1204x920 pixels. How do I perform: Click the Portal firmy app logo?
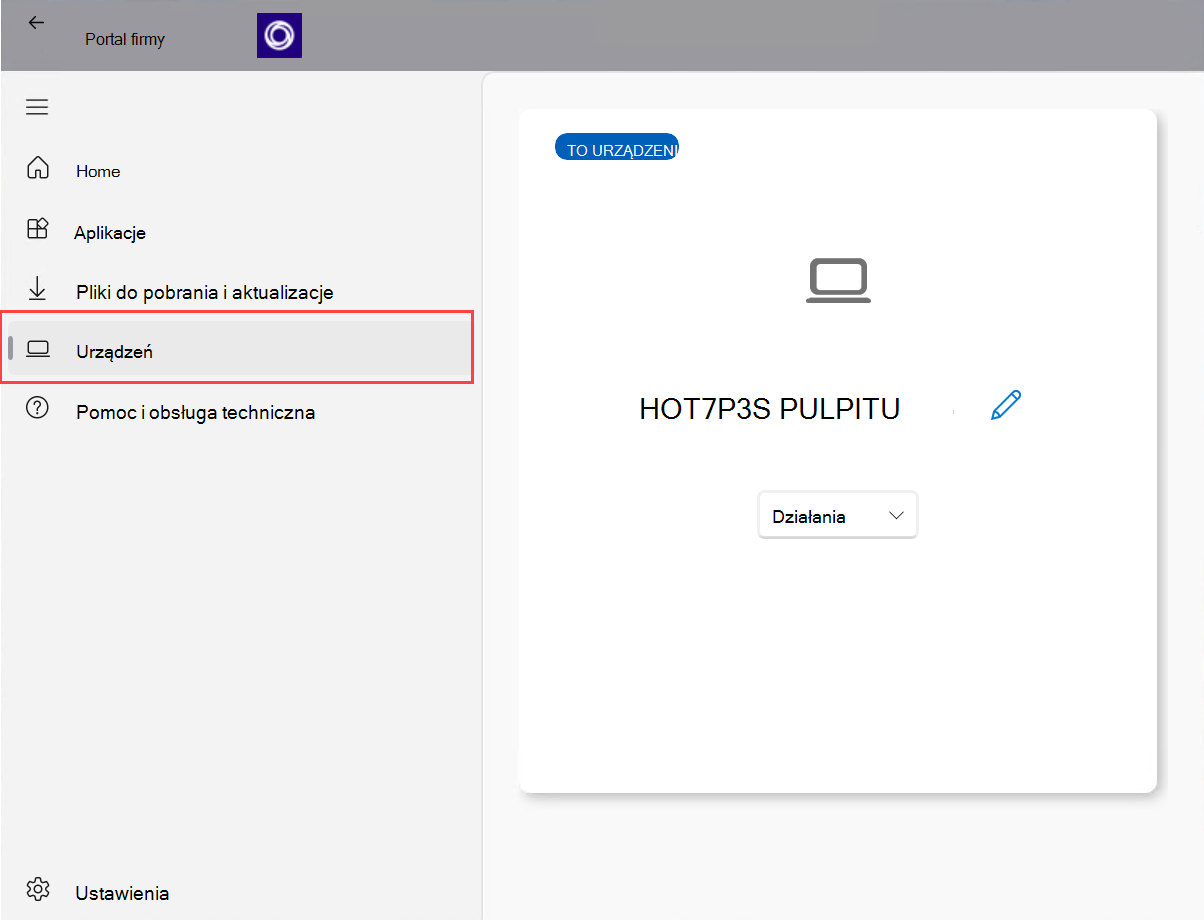click(278, 35)
